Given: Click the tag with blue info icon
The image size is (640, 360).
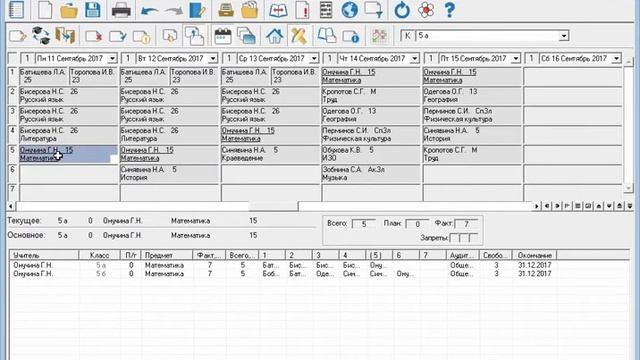Looking at the screenshot, I should point(351,36).
